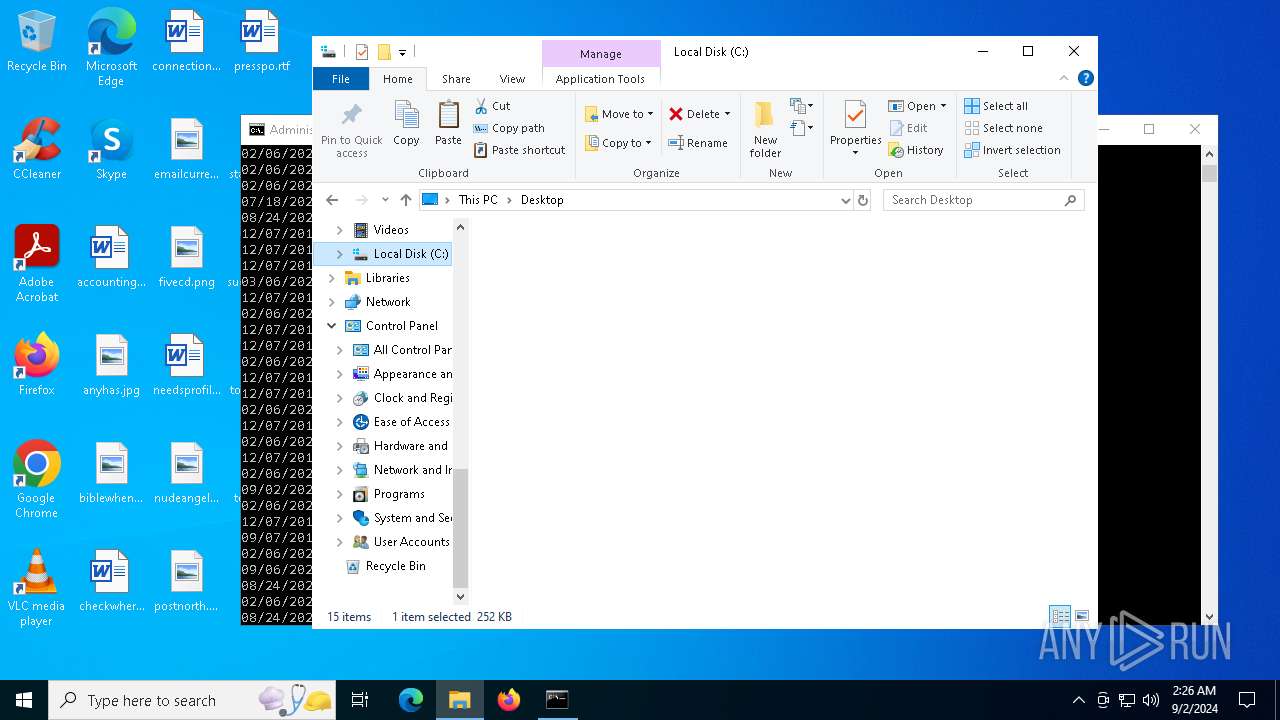Switch to large icons view layout
Screen dimensions: 1280x720
tap(1081, 616)
